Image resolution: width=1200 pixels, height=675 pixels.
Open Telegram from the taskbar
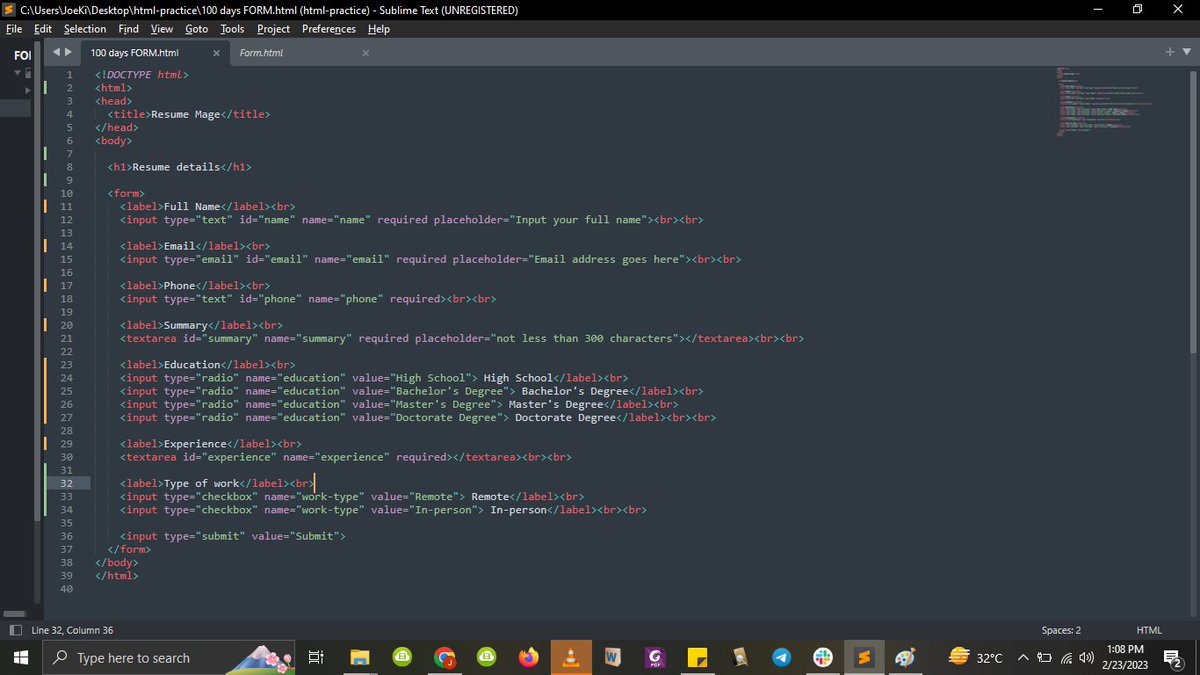click(781, 657)
